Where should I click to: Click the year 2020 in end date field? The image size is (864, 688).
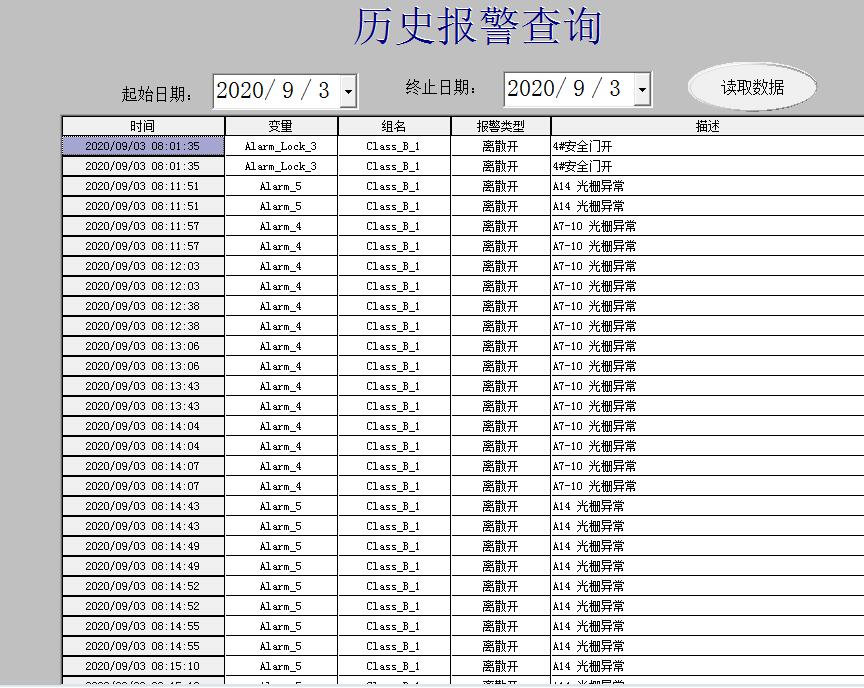pos(530,88)
